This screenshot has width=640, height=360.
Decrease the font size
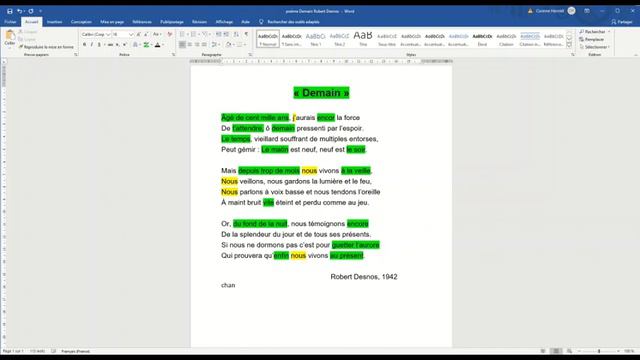[x=146, y=34]
